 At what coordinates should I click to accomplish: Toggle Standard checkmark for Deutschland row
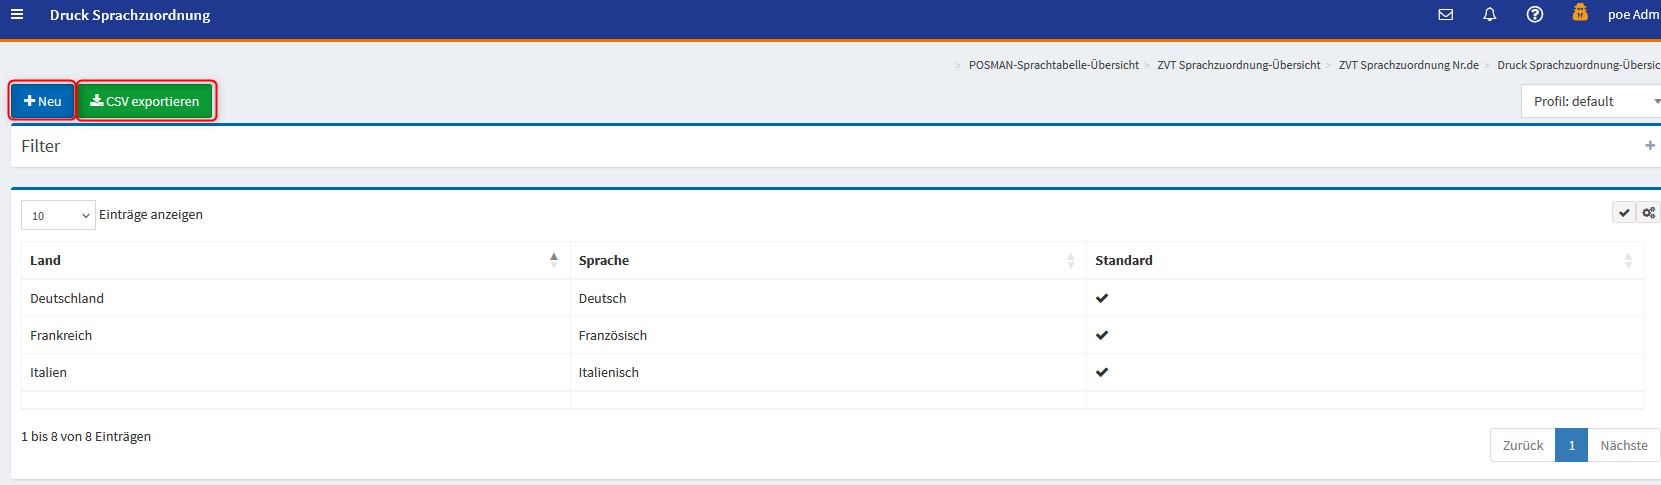click(1102, 298)
